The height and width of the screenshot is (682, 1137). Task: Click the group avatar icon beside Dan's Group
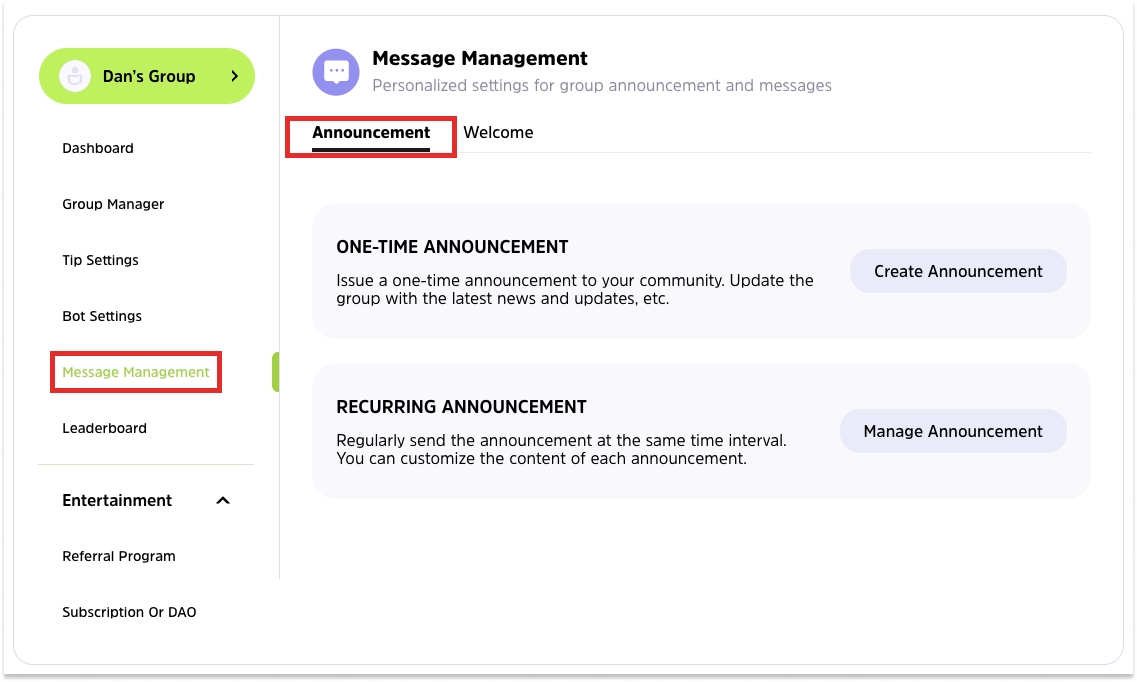[x=75, y=76]
